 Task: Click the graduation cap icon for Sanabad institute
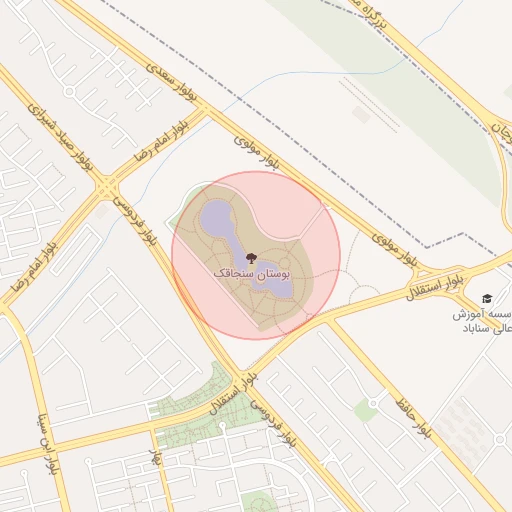tap(487, 298)
